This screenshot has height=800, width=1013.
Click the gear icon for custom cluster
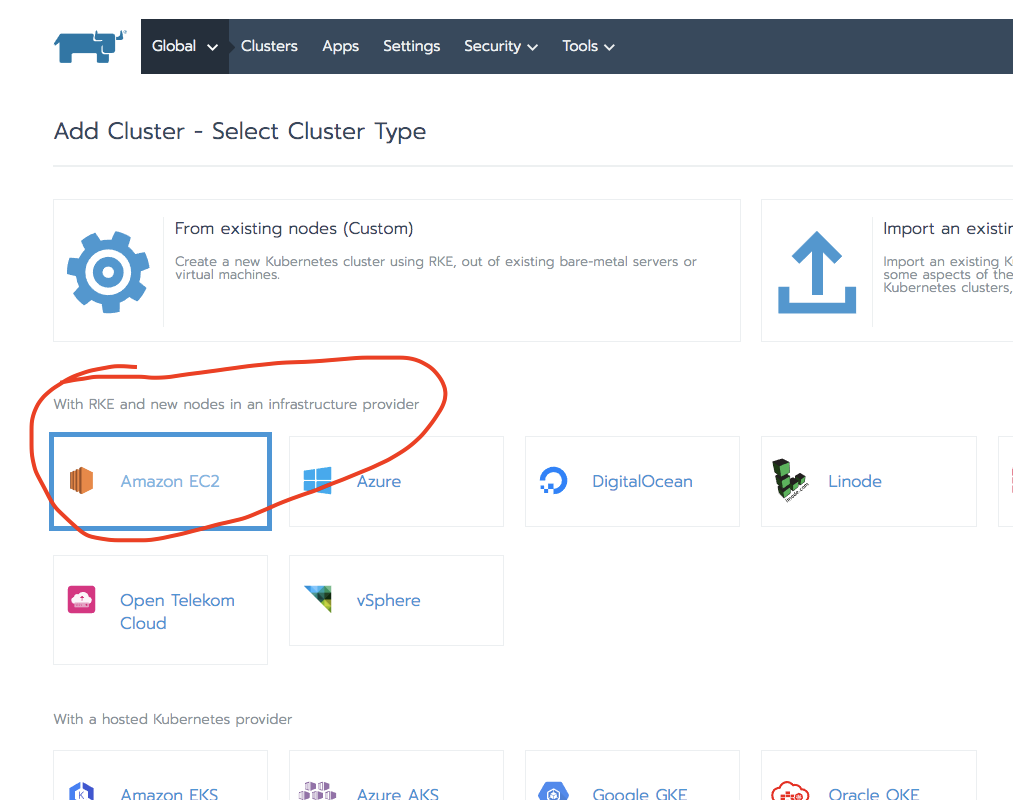coord(108,271)
